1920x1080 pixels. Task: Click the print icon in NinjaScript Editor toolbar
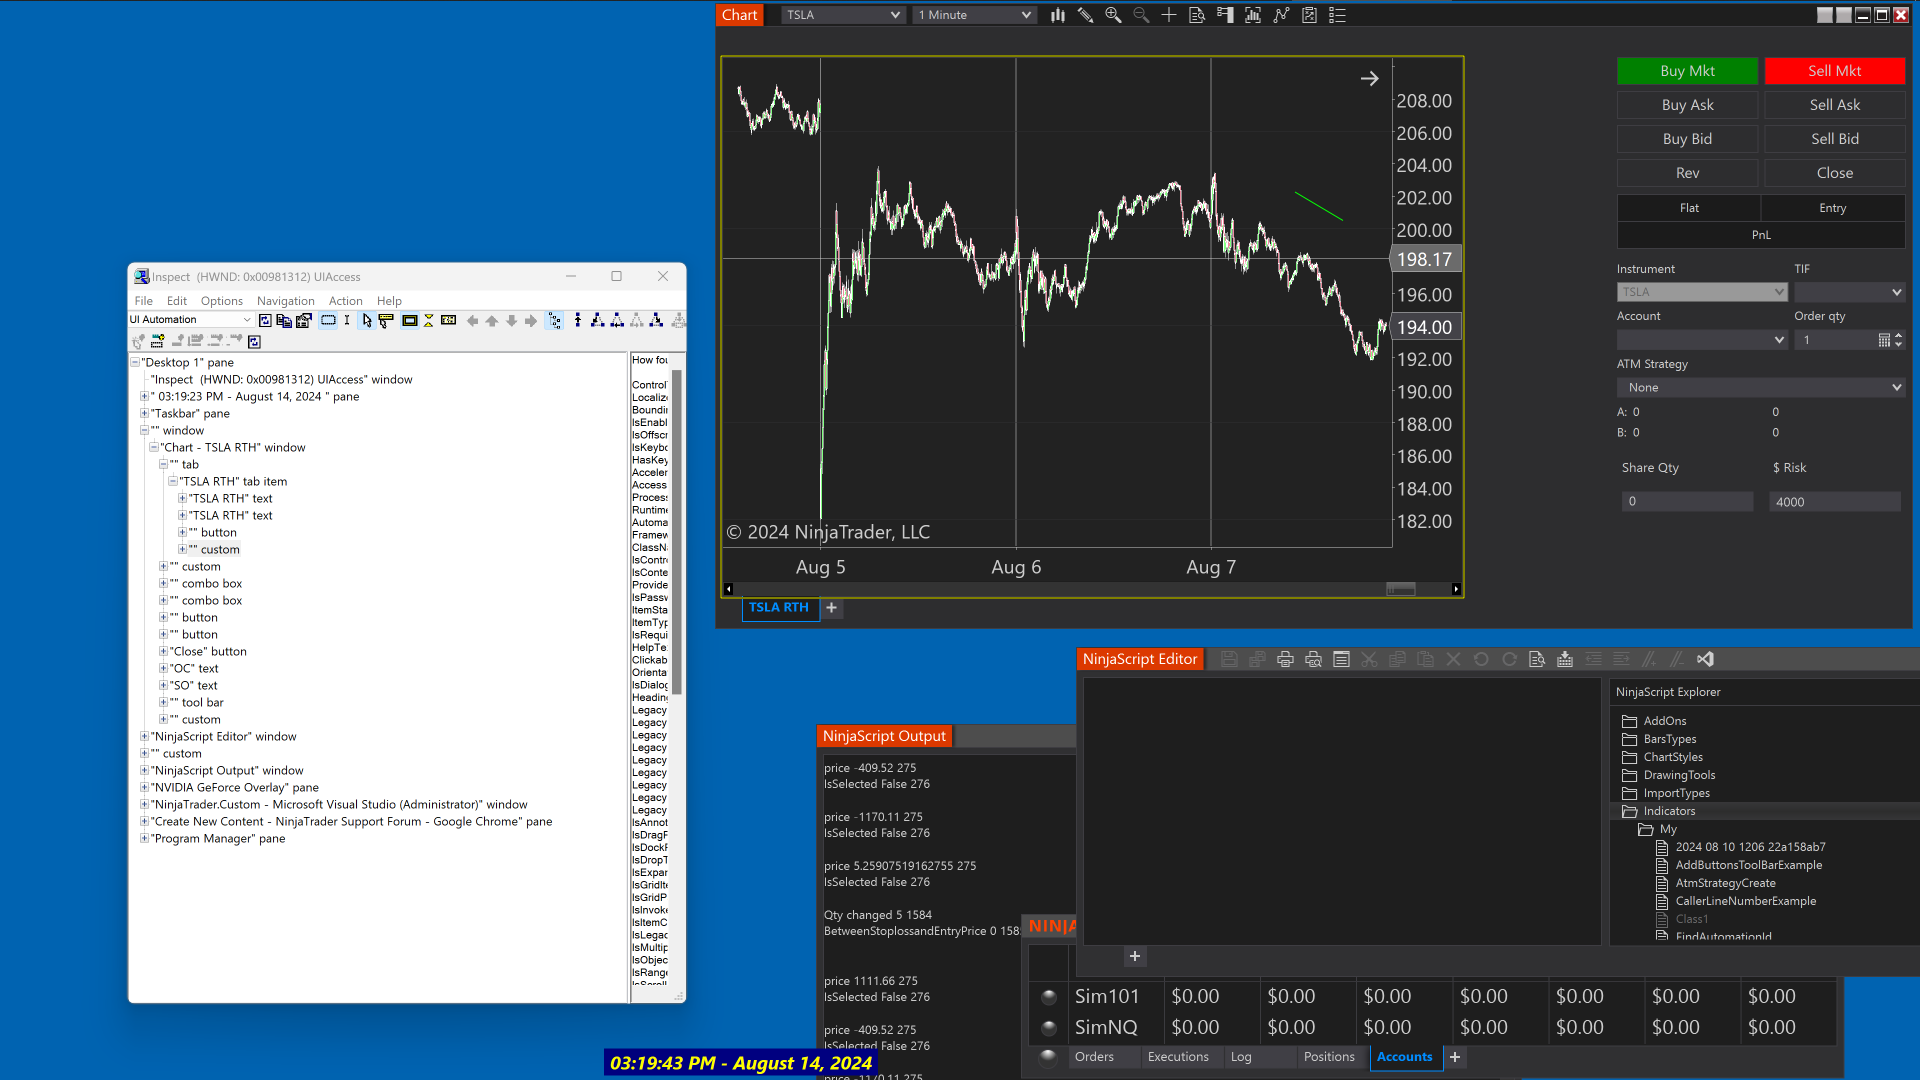1285,659
